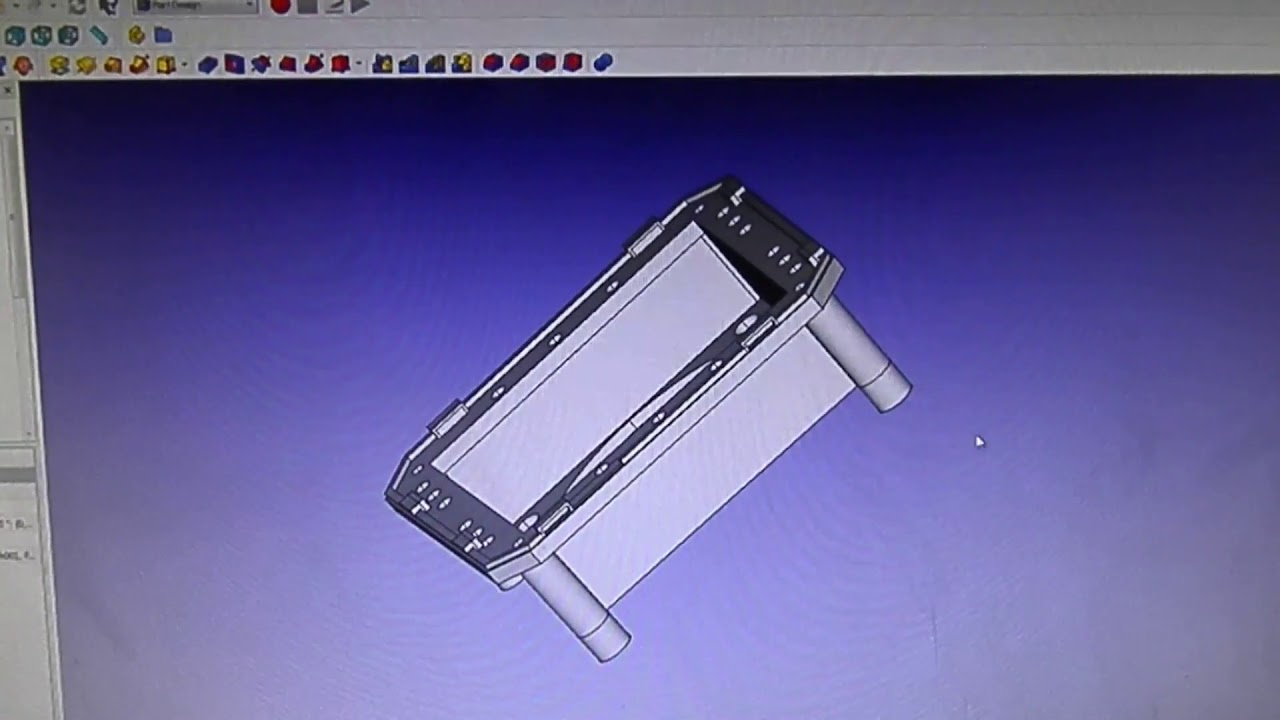Screen dimensions: 1280x720
Task: Select the Thickness tool
Action: pyautogui.click(x=572, y=64)
